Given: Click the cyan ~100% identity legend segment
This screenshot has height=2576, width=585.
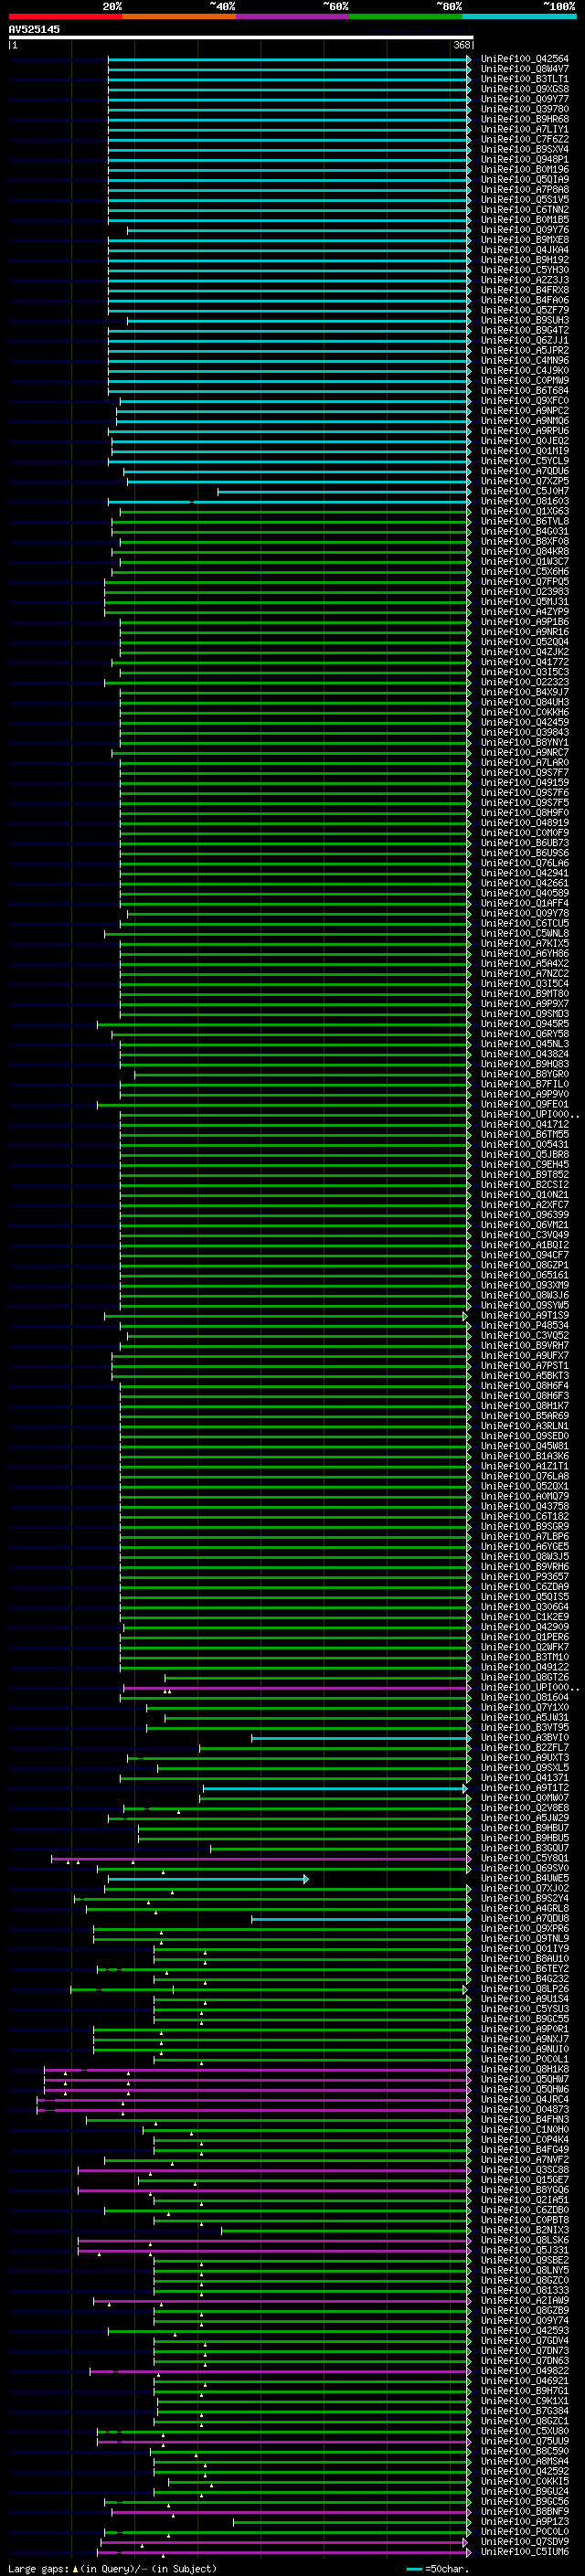Looking at the screenshot, I should [x=519, y=16].
